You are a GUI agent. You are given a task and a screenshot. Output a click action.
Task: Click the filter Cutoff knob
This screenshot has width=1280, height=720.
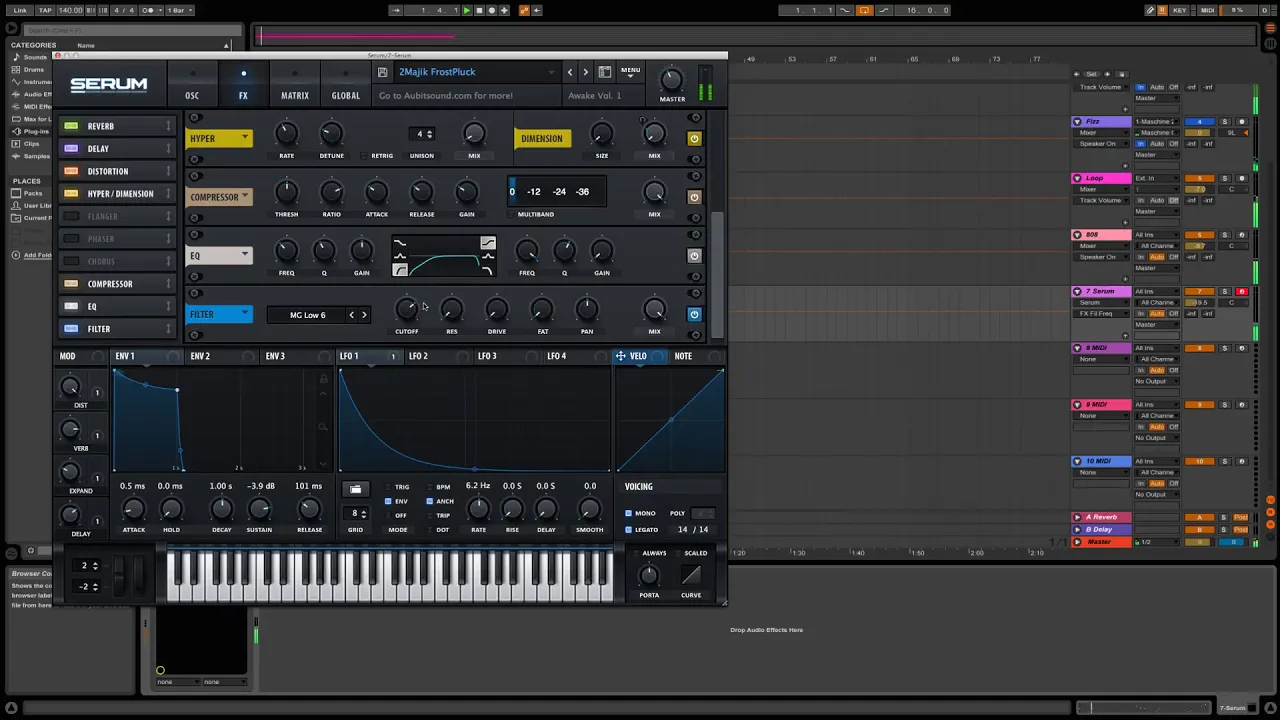[406, 309]
